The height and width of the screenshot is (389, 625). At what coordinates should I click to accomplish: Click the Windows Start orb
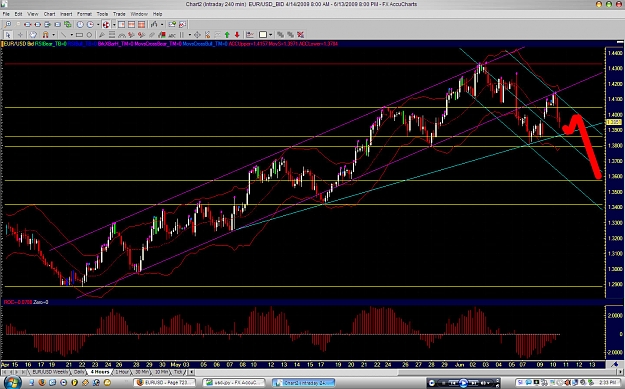tap(13, 383)
